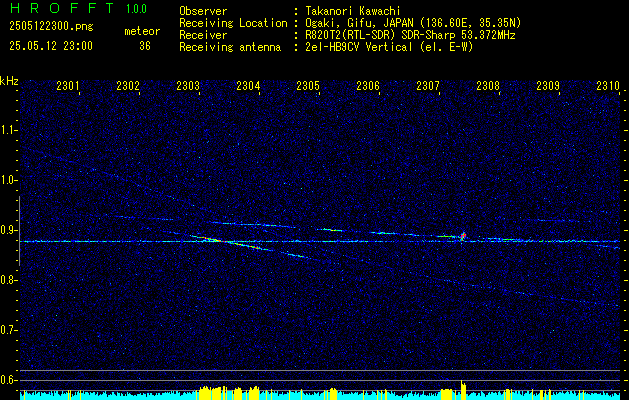Click frequency axis label 0.9
The height and width of the screenshot is (400, 629).
click(8, 230)
